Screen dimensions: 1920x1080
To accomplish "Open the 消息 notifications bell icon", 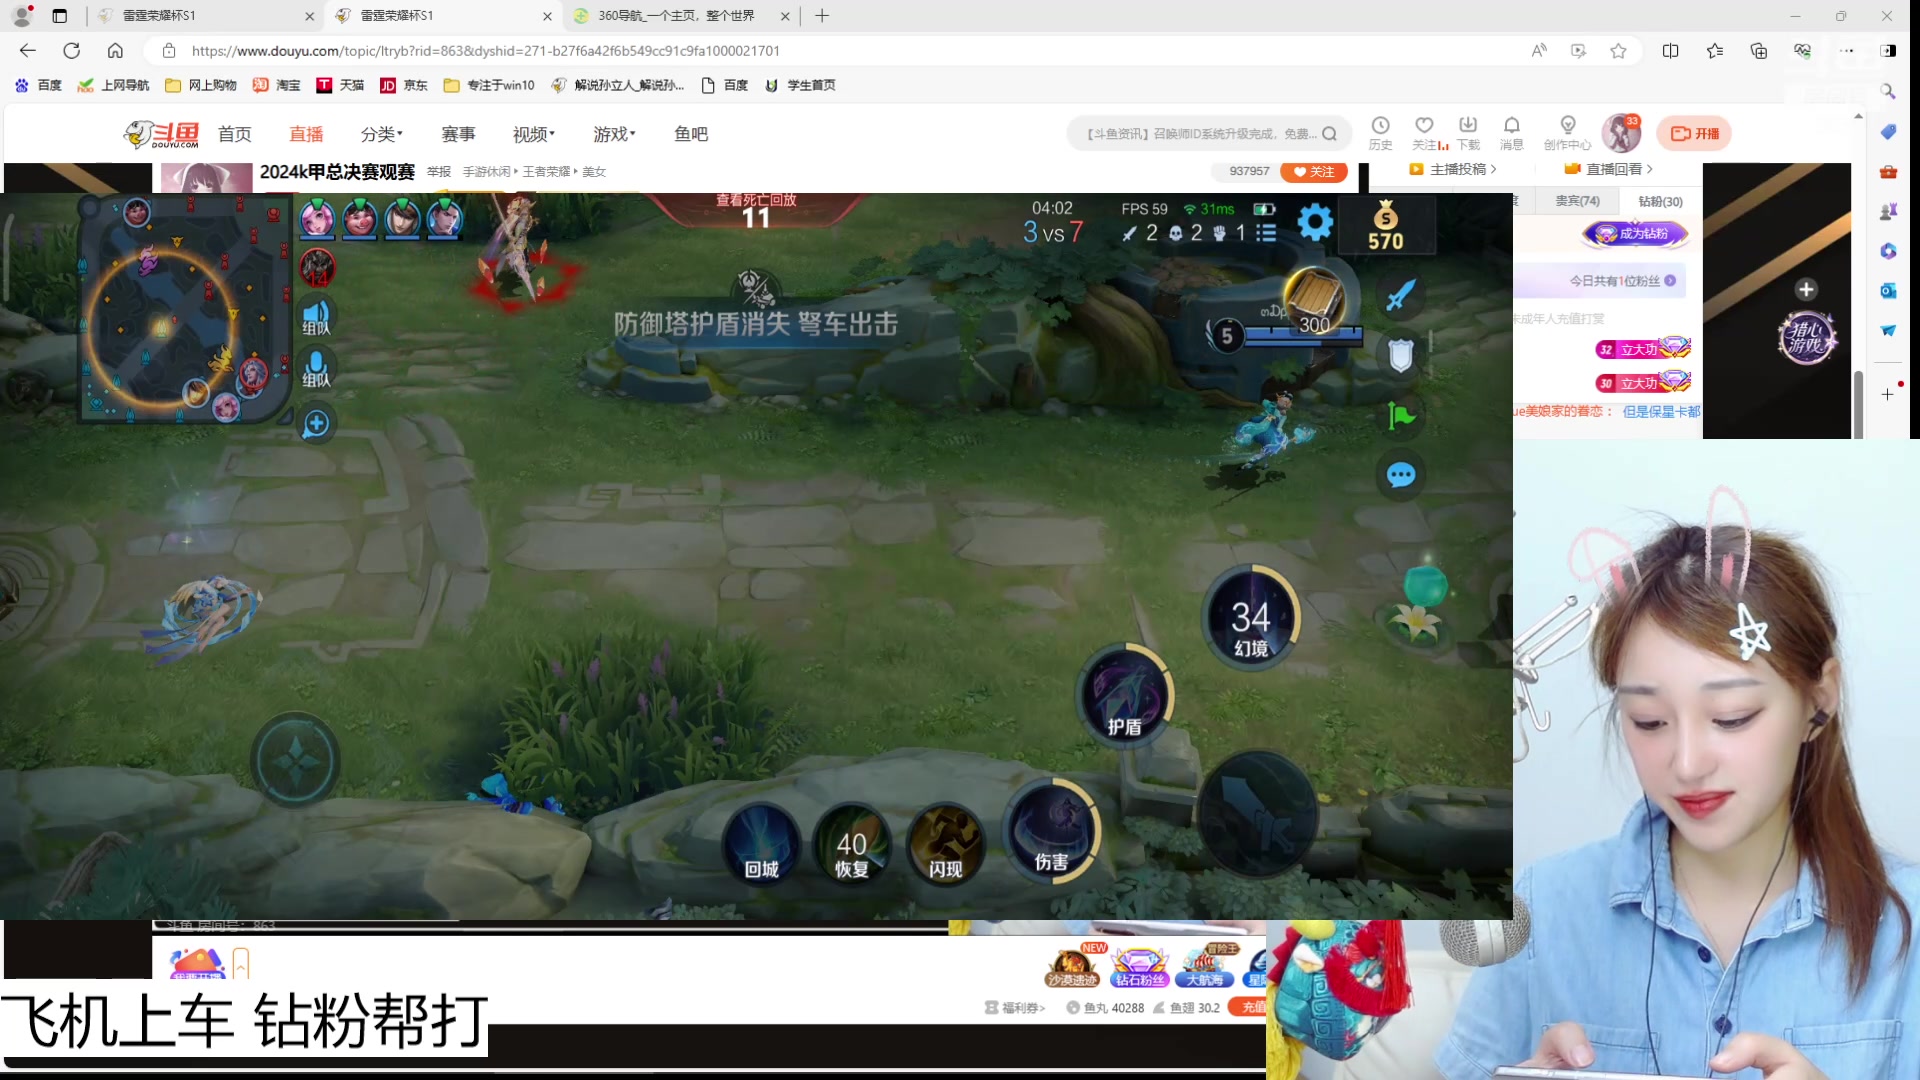I will click(x=1511, y=133).
